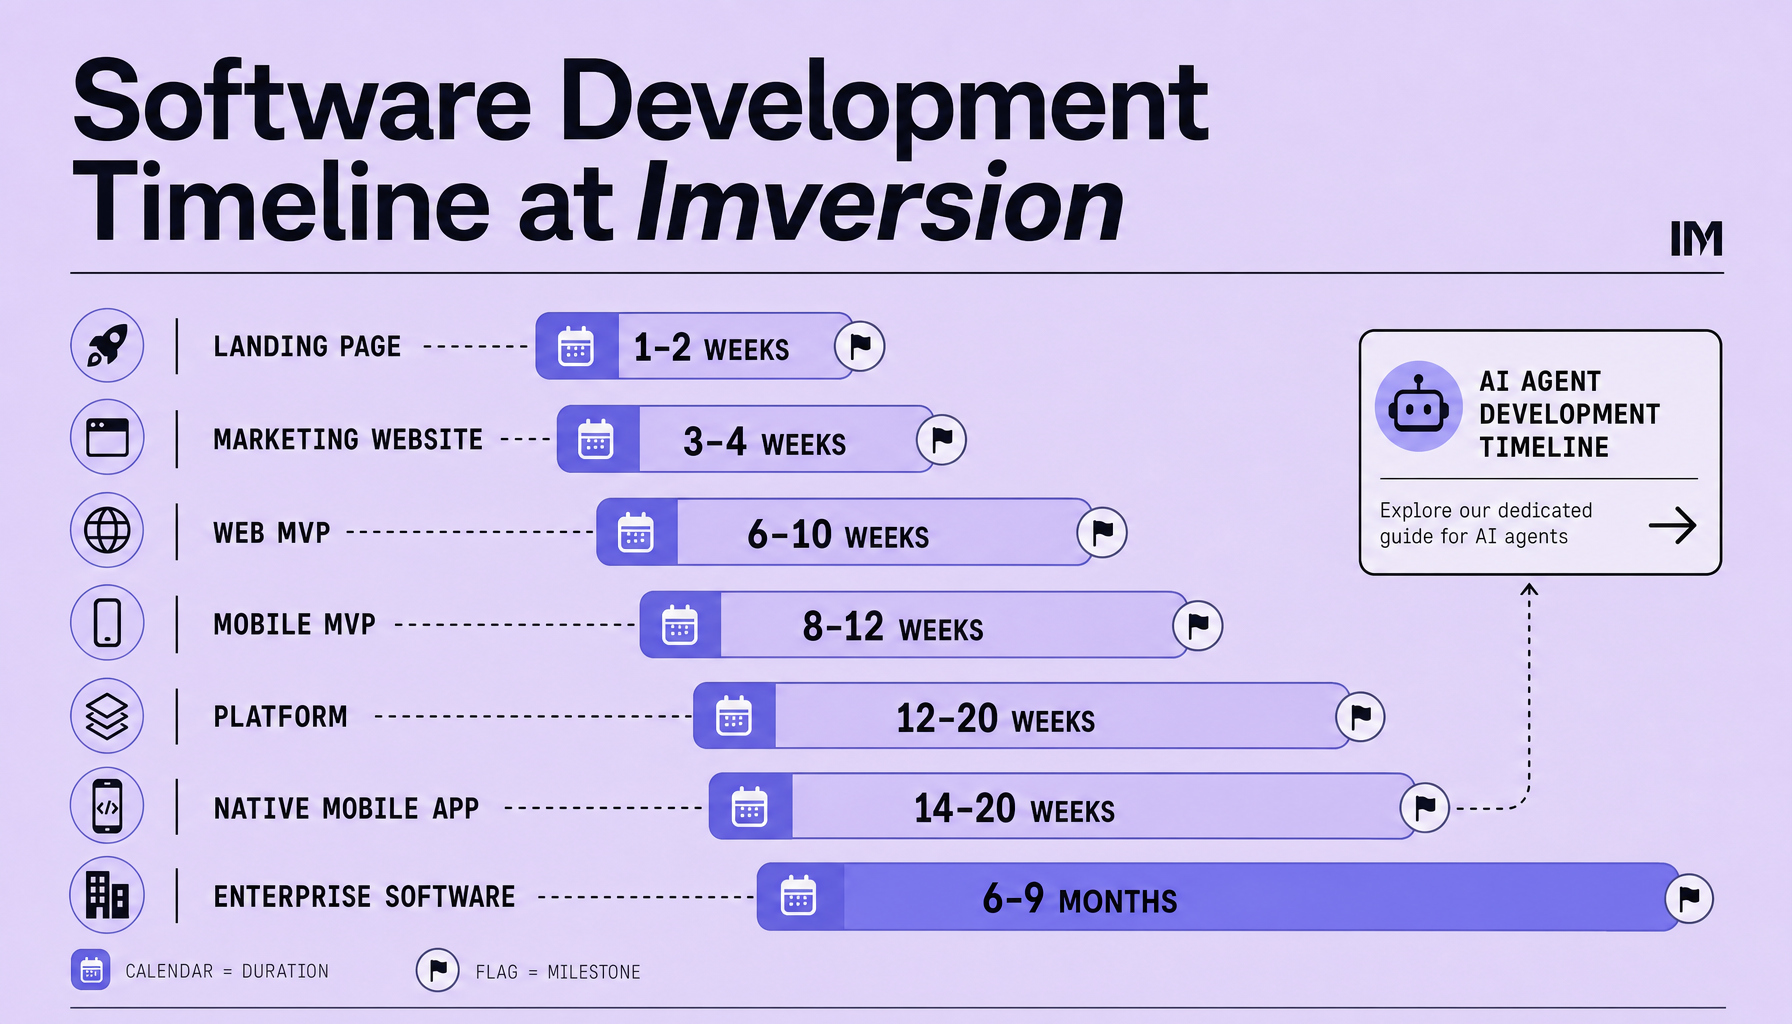Click the milestone flag for Web MVP
This screenshot has width=1792, height=1024.
tap(1102, 532)
